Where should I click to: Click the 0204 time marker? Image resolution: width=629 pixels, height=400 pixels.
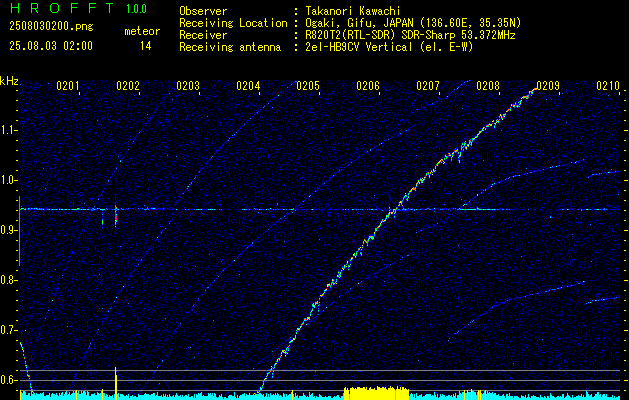point(248,85)
